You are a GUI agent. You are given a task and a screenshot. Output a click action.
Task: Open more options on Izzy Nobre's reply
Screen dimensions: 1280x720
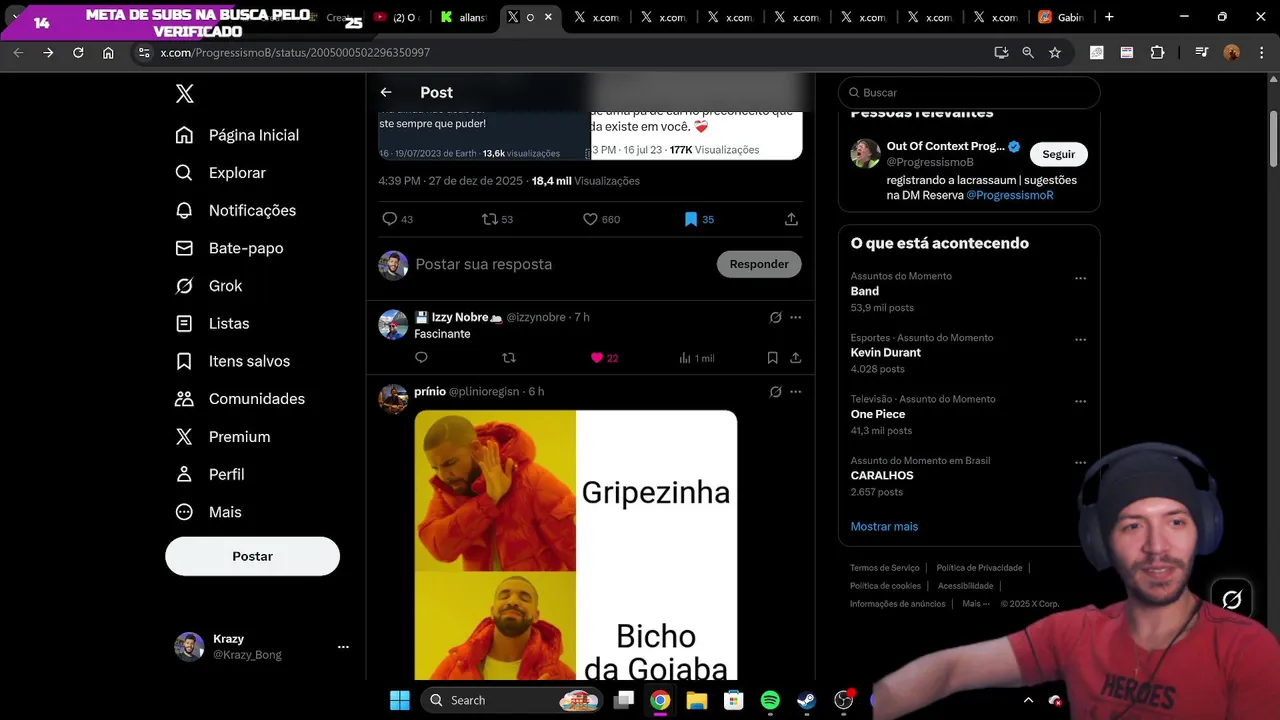[796, 318]
